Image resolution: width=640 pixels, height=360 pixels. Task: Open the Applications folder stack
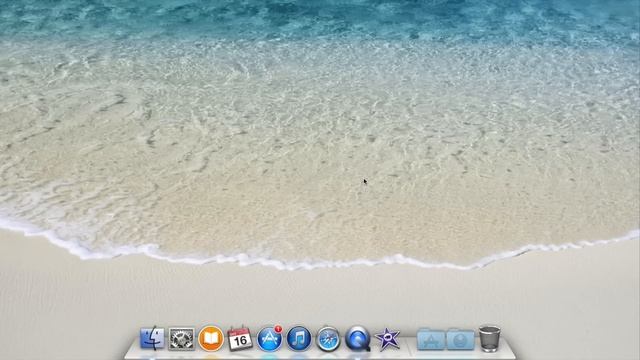tap(431, 339)
